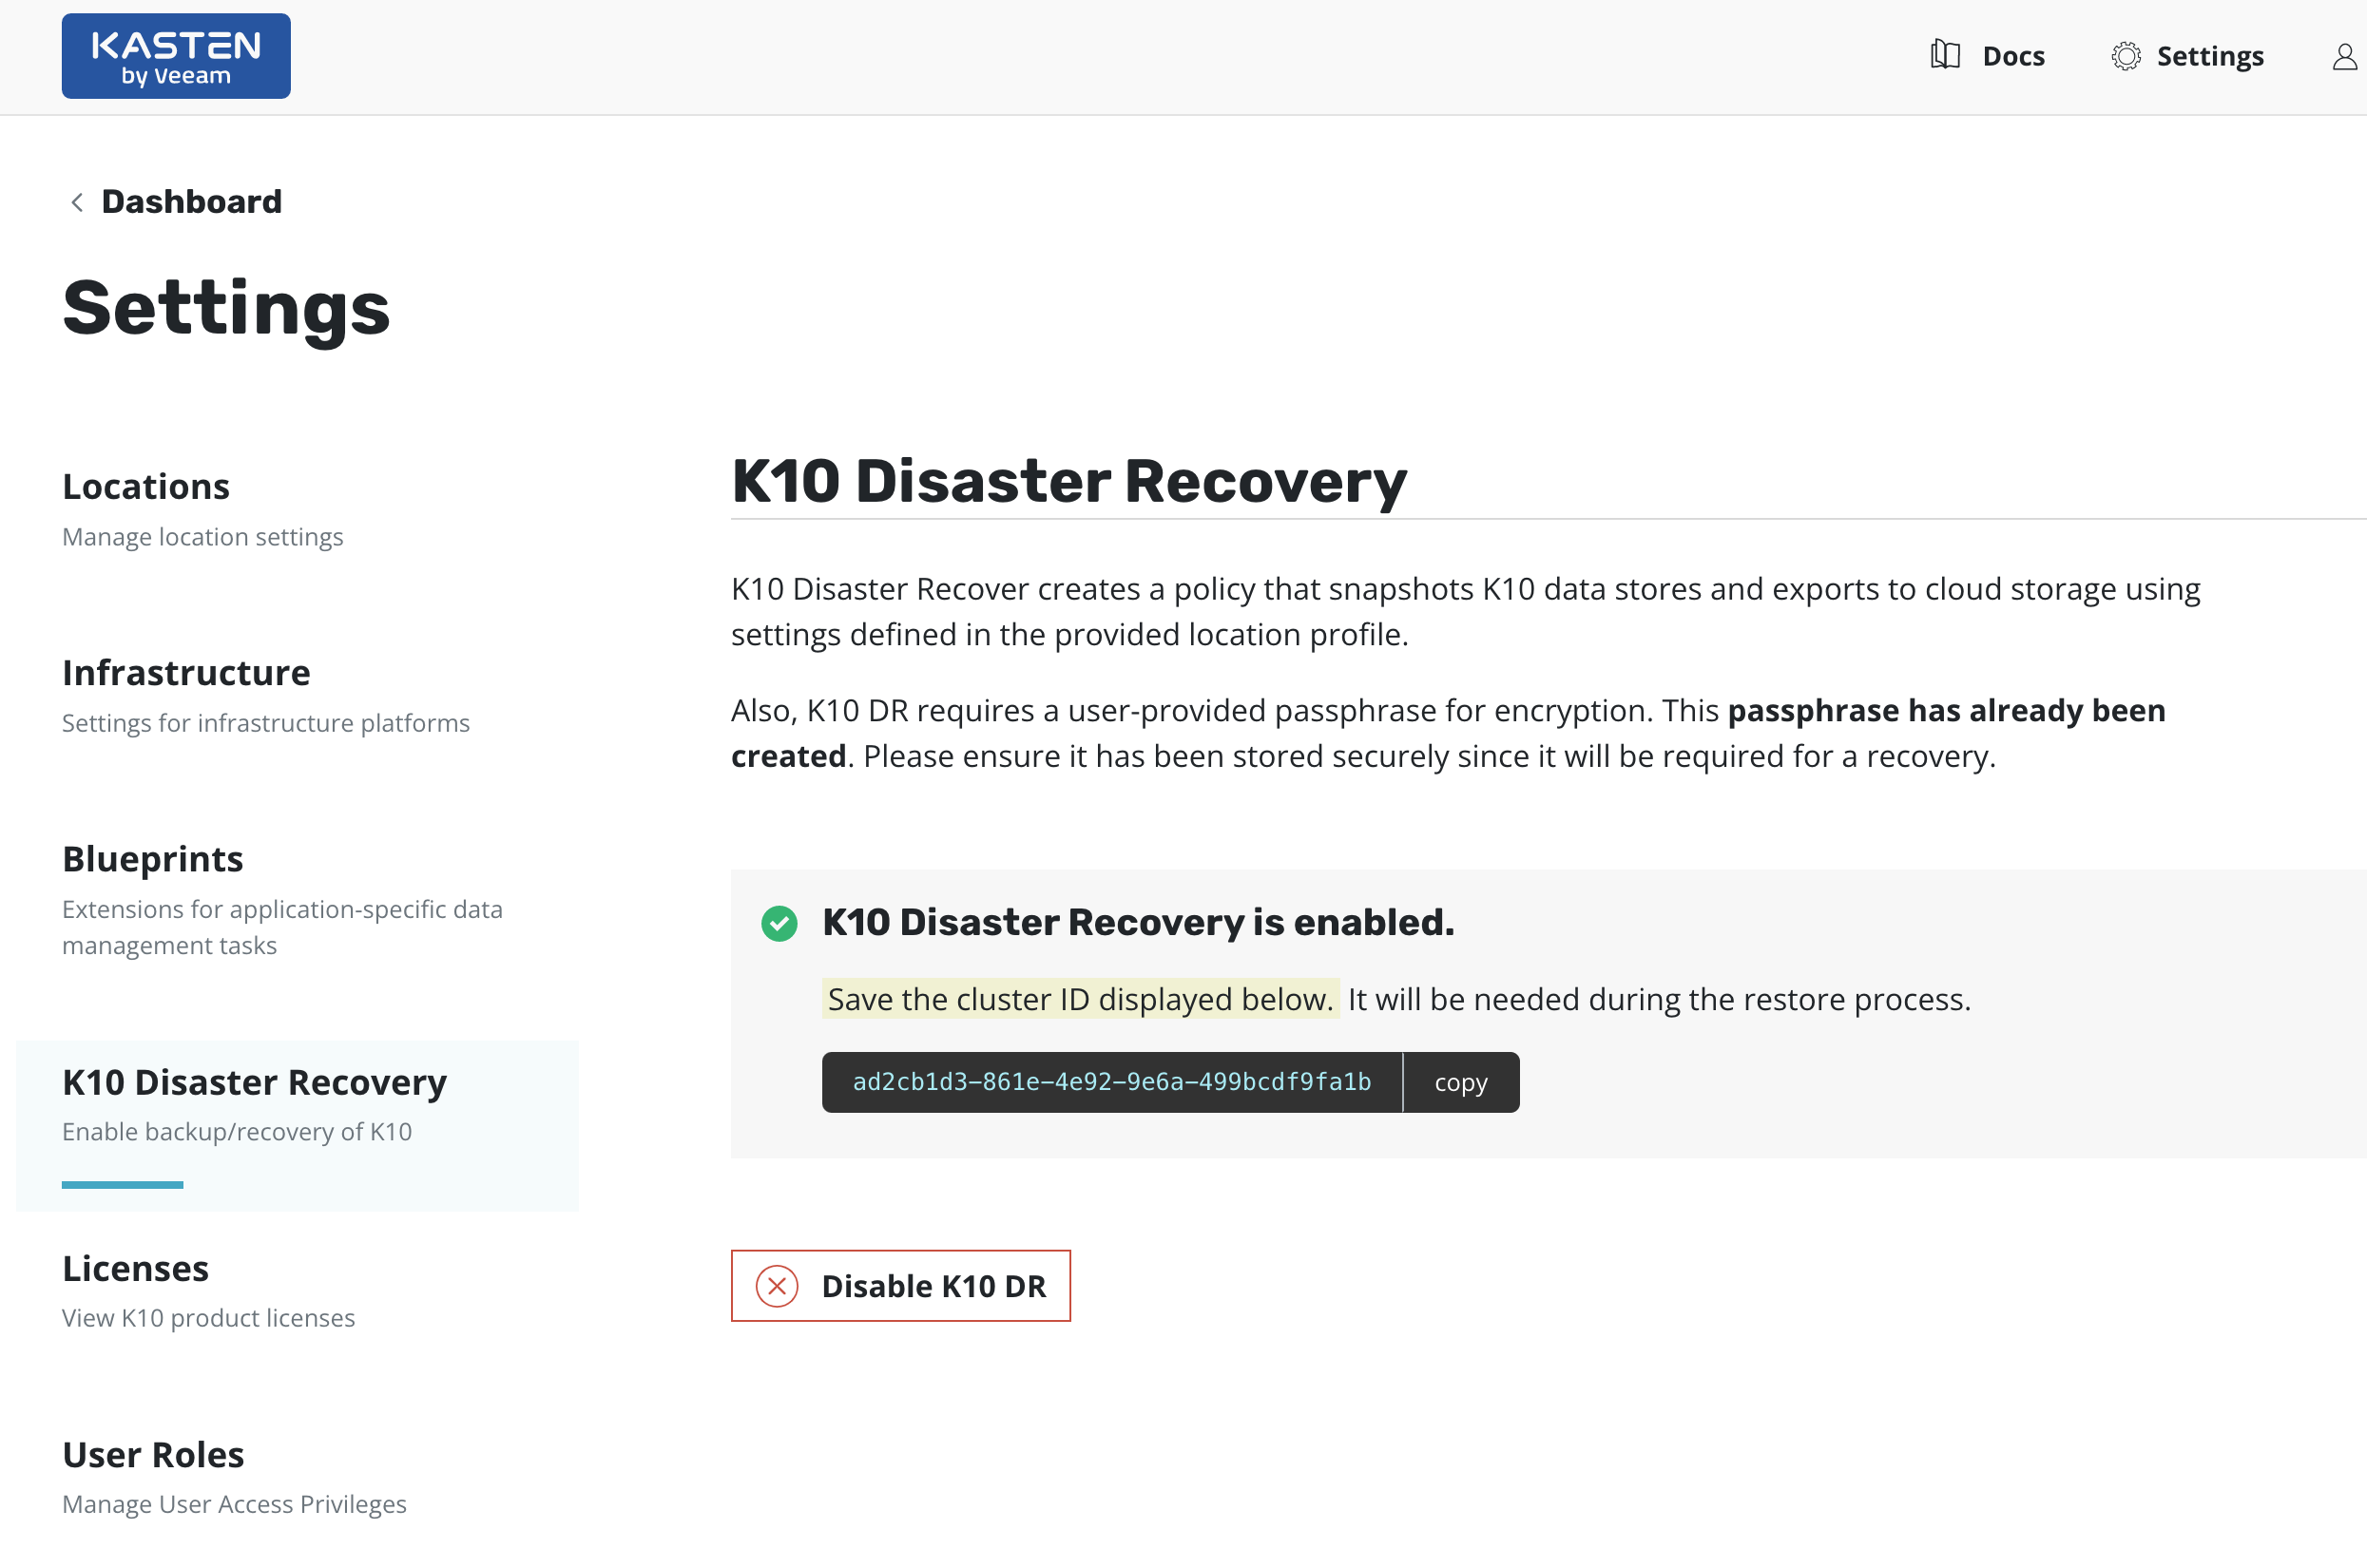Click the green enabled checkmark icon
Screen dimensions: 2367x1568
pyautogui.click(x=779, y=923)
